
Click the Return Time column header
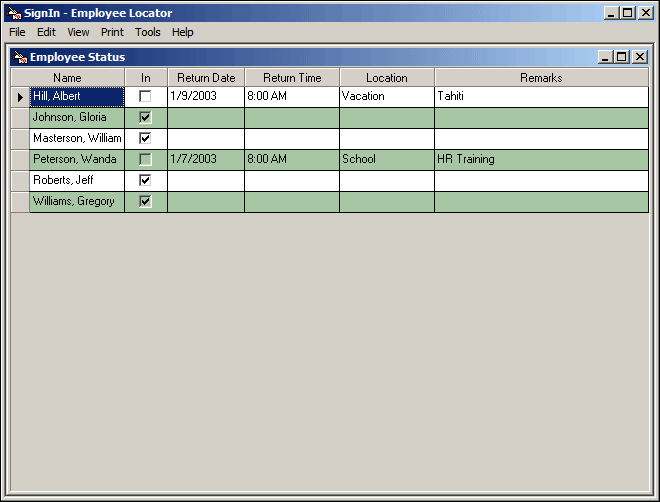tap(292, 78)
